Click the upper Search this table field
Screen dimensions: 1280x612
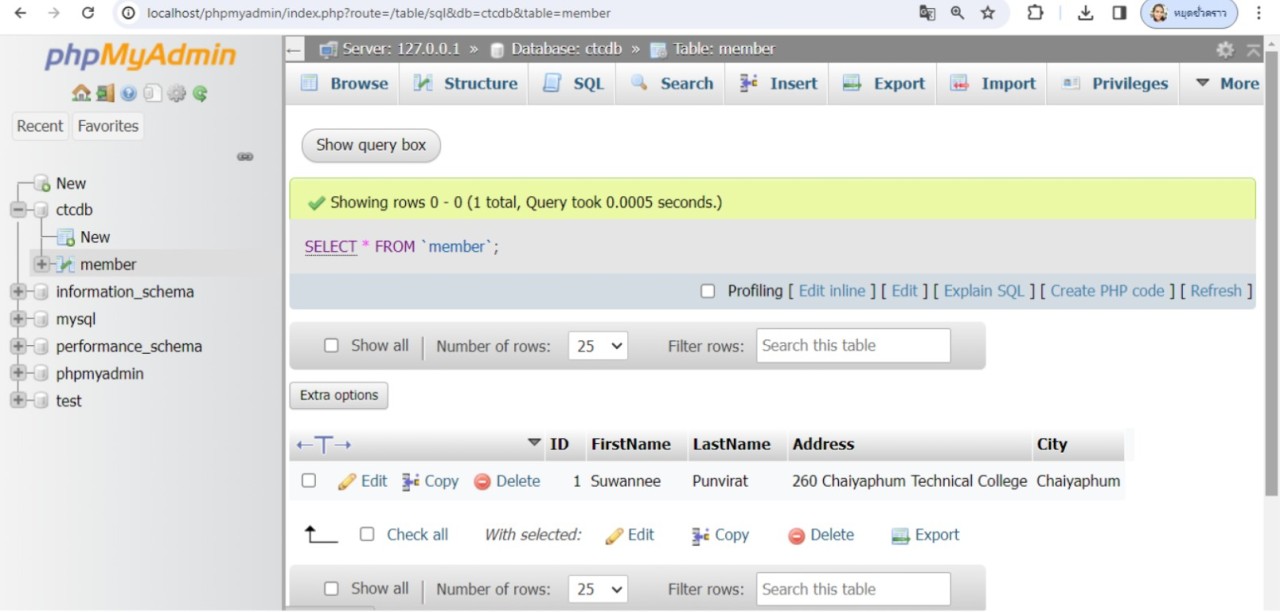click(x=853, y=346)
